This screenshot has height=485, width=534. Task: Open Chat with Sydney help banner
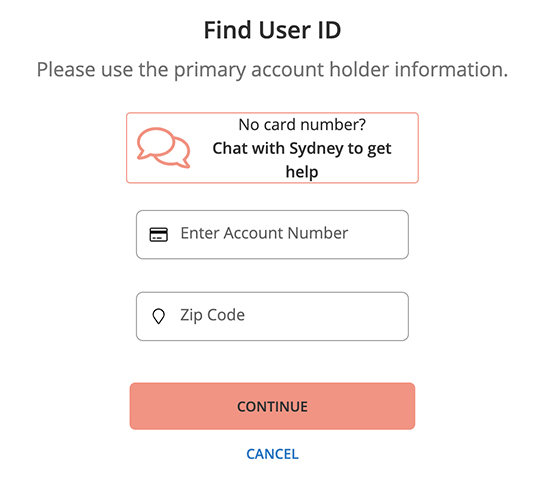[x=272, y=148]
